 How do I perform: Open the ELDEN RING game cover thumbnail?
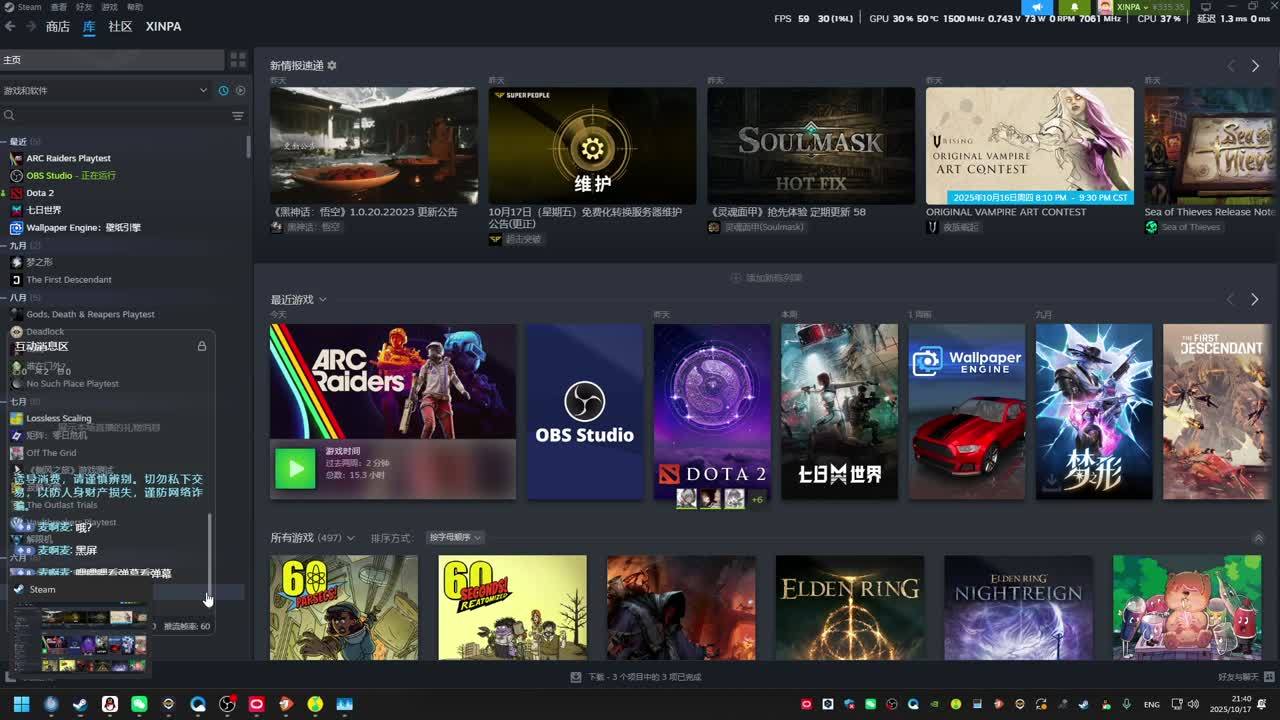[x=849, y=607]
